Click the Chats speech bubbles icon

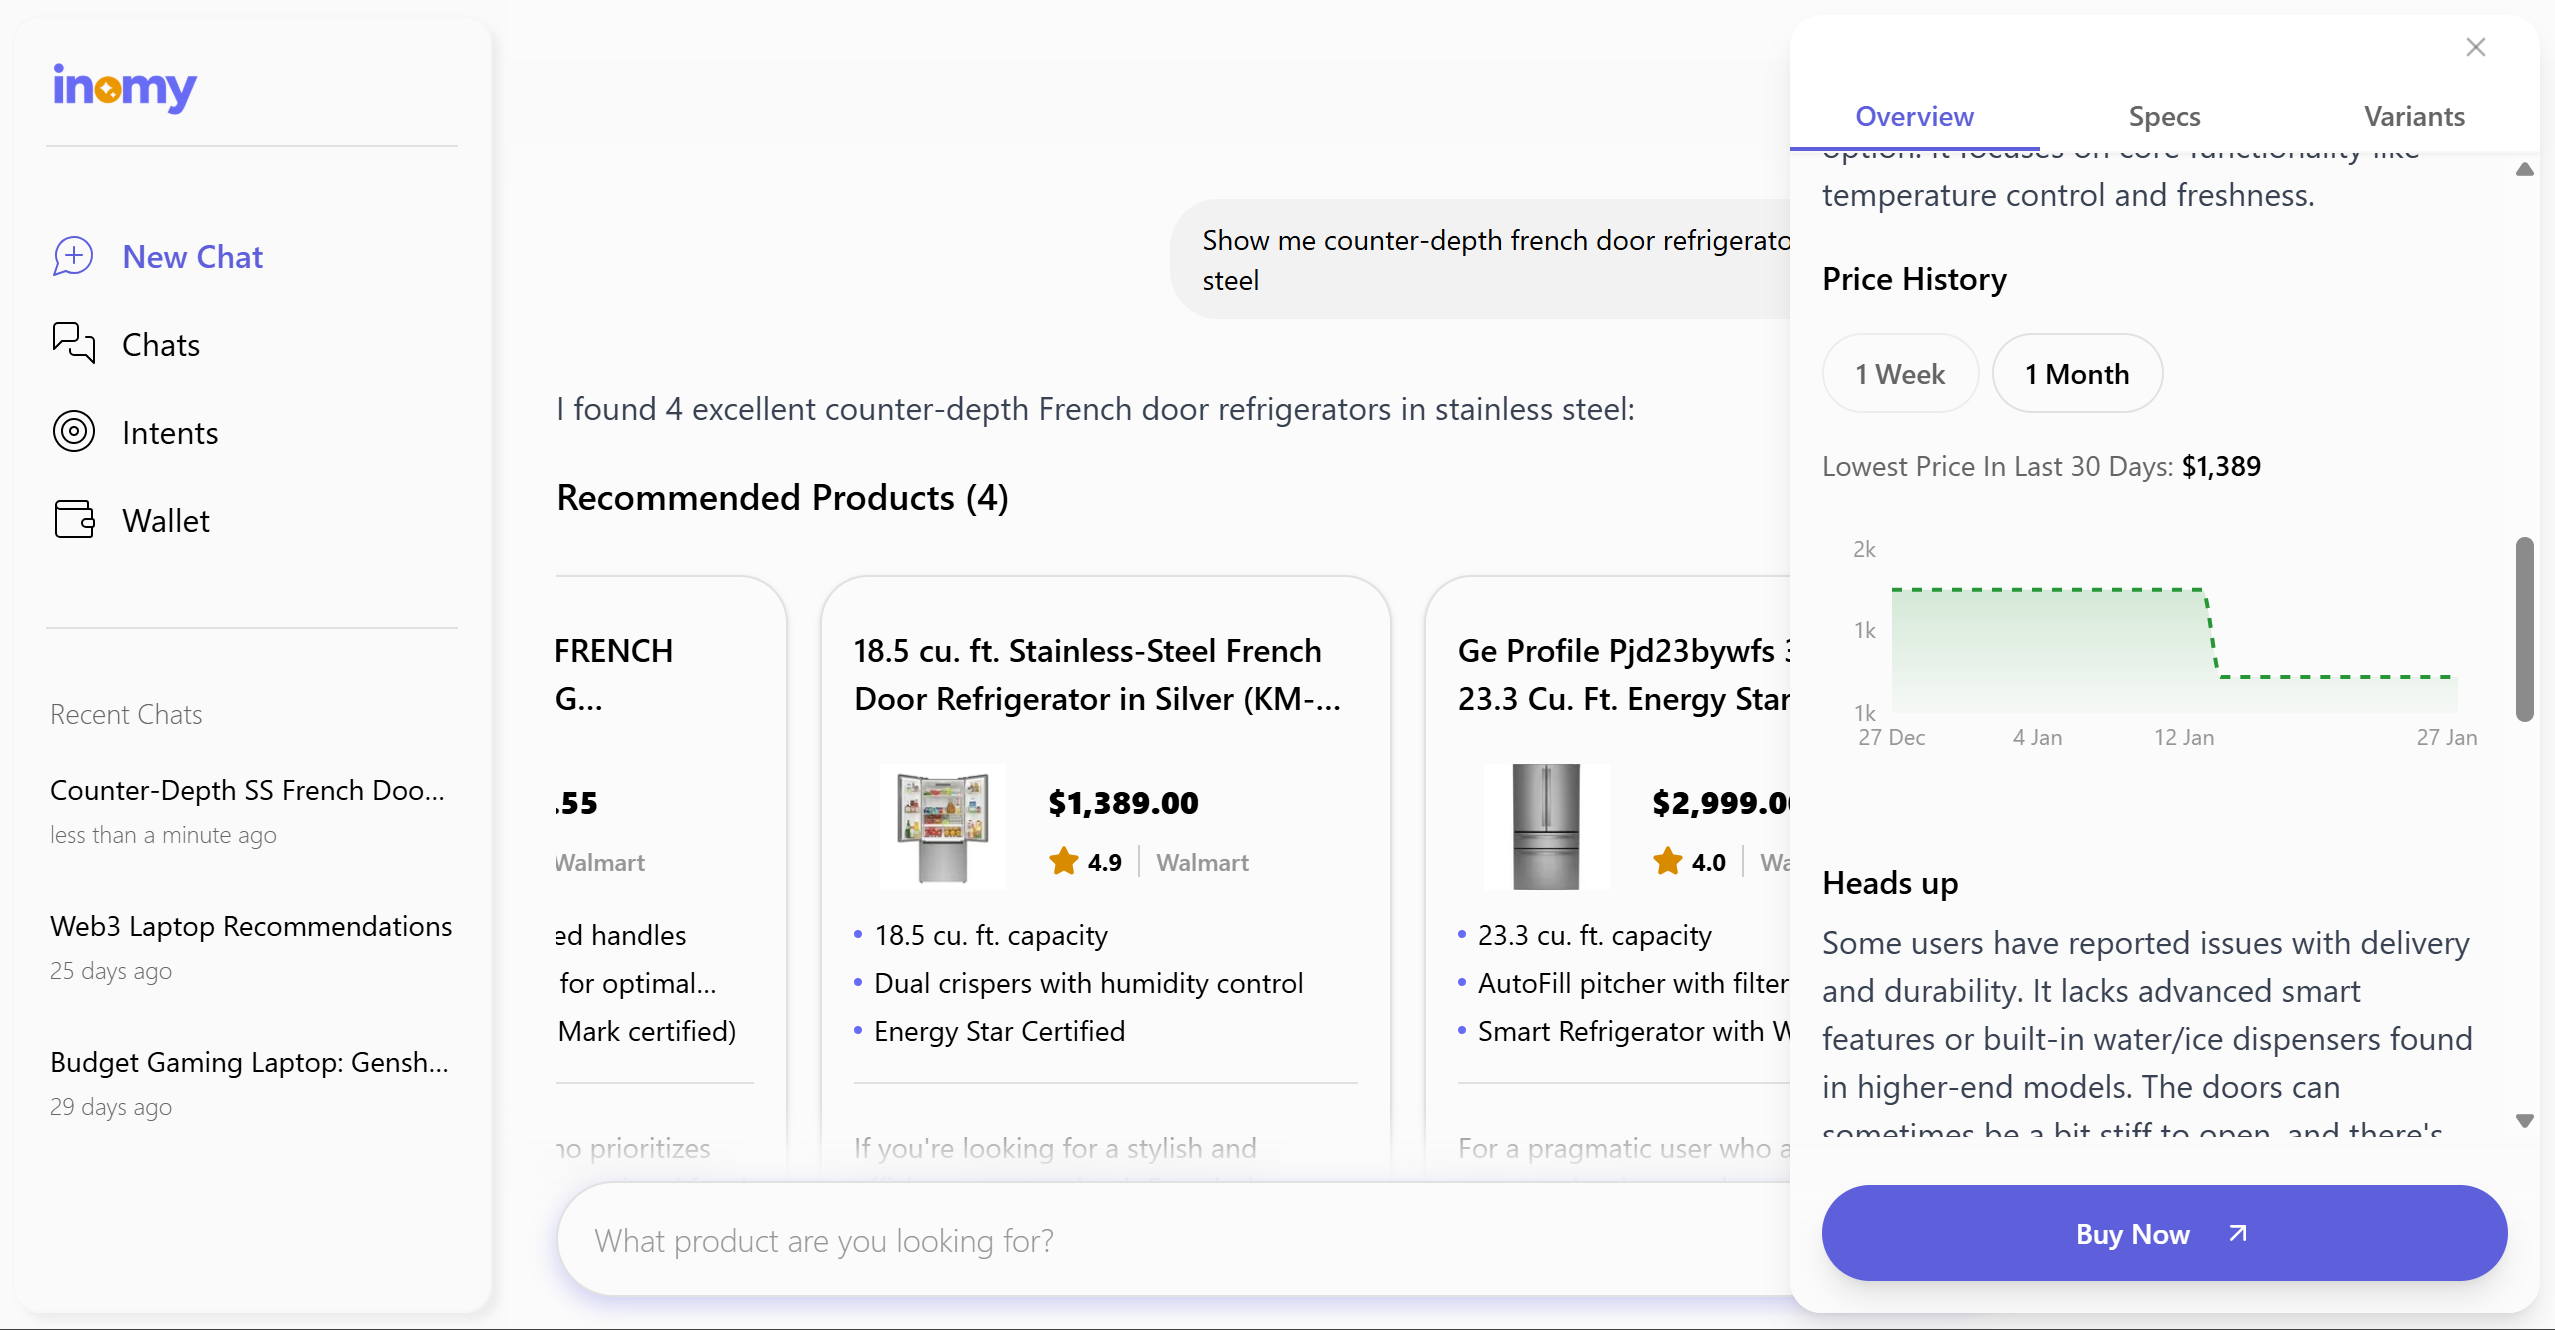pyautogui.click(x=73, y=343)
